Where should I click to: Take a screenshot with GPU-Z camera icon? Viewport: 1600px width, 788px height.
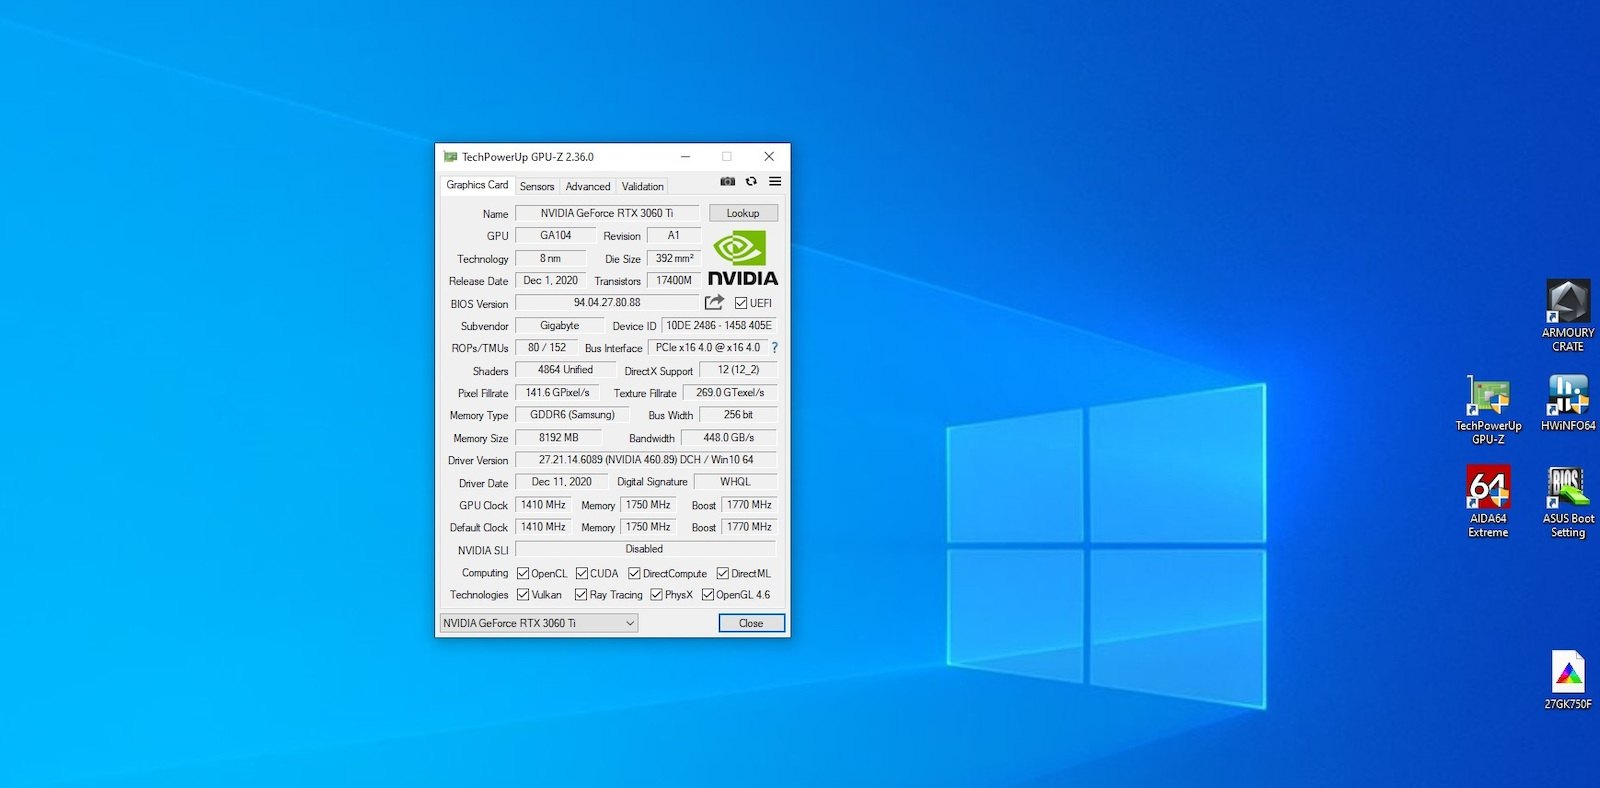coord(728,182)
